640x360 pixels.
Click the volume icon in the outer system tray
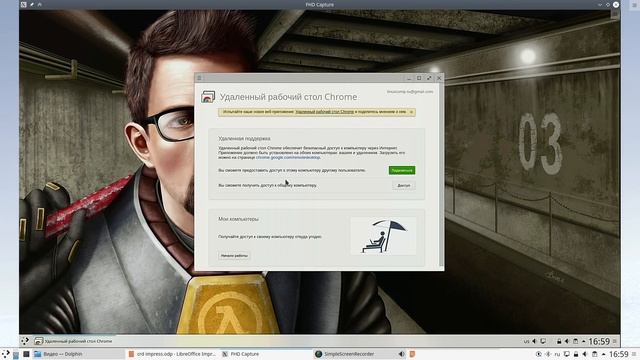(x=585, y=354)
